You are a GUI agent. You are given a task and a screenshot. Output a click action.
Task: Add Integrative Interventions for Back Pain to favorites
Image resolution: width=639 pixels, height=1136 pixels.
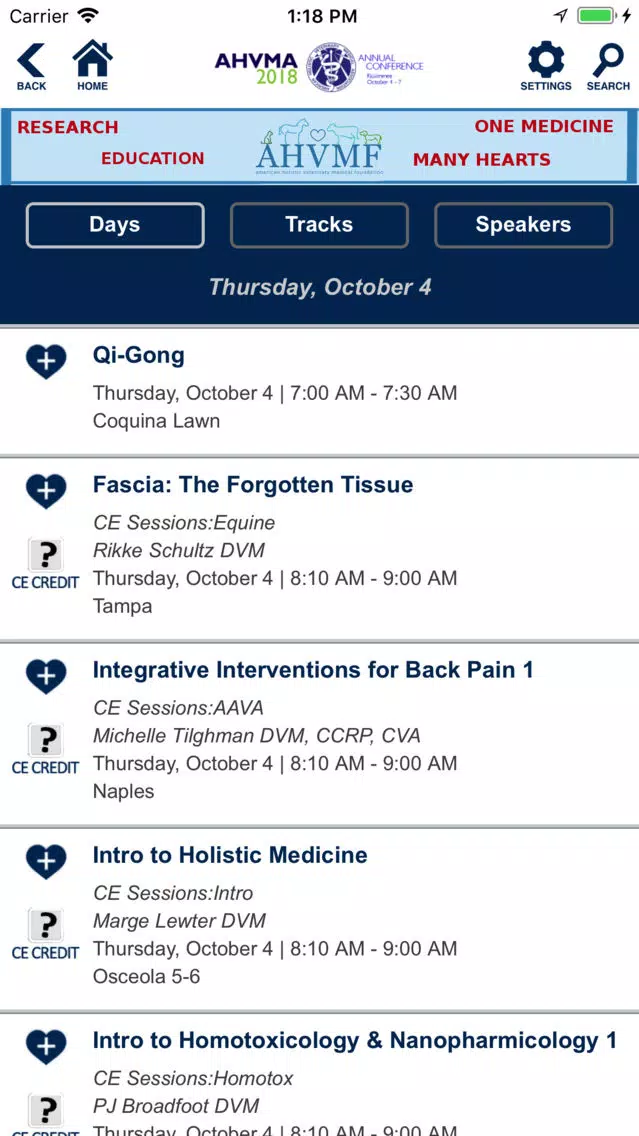pos(46,677)
